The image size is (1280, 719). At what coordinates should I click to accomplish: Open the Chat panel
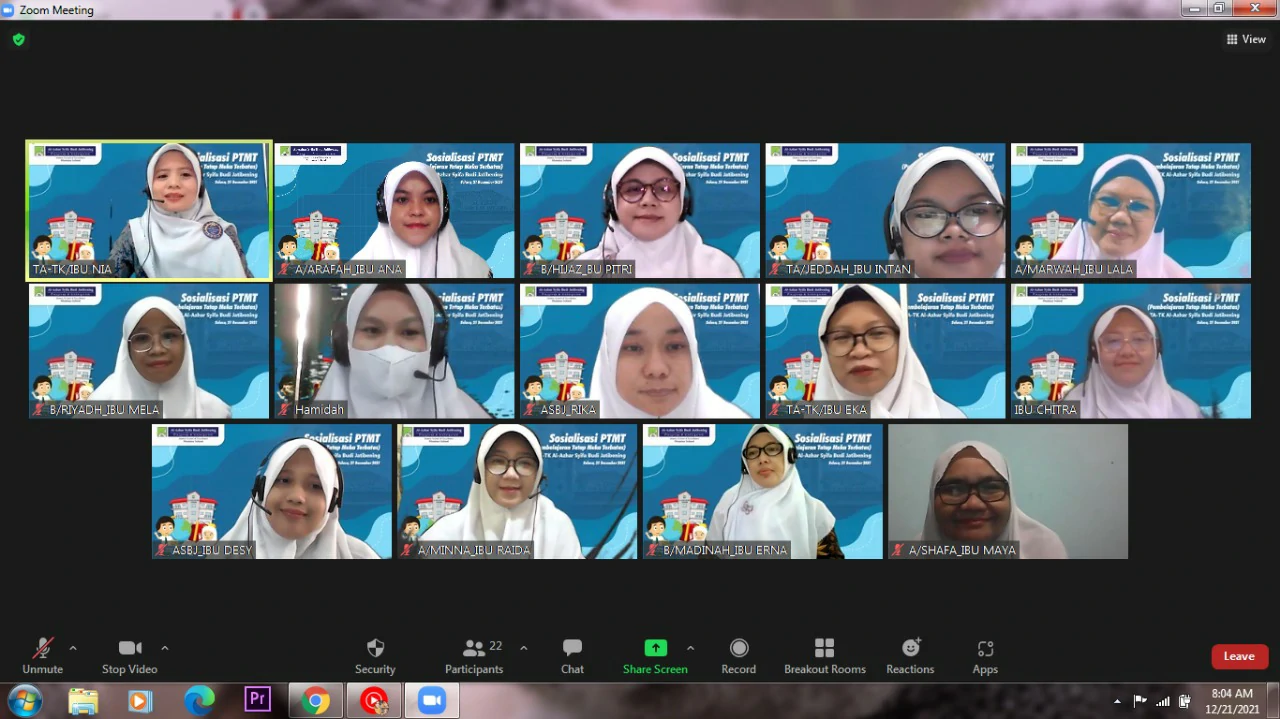click(572, 655)
